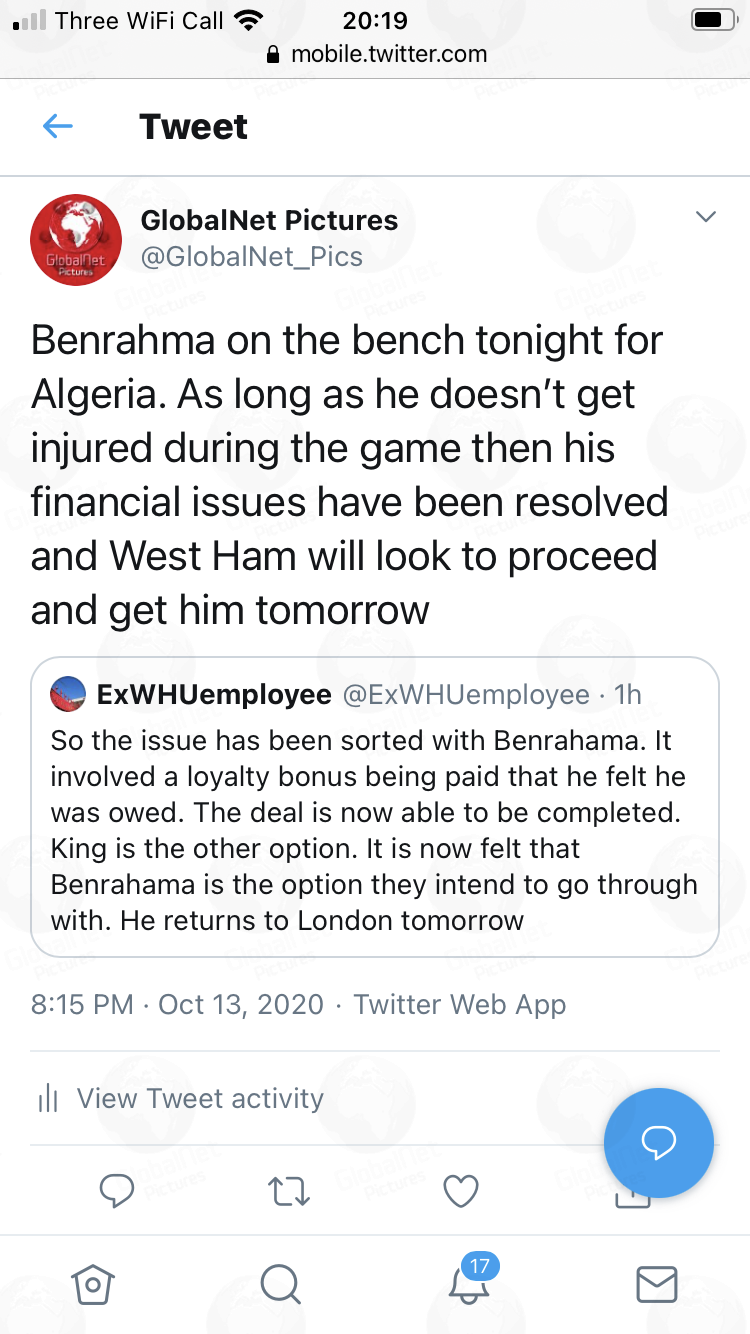The image size is (750, 1334).
Task: Reply using the speech bubble icon
Action: pyautogui.click(x=117, y=1190)
